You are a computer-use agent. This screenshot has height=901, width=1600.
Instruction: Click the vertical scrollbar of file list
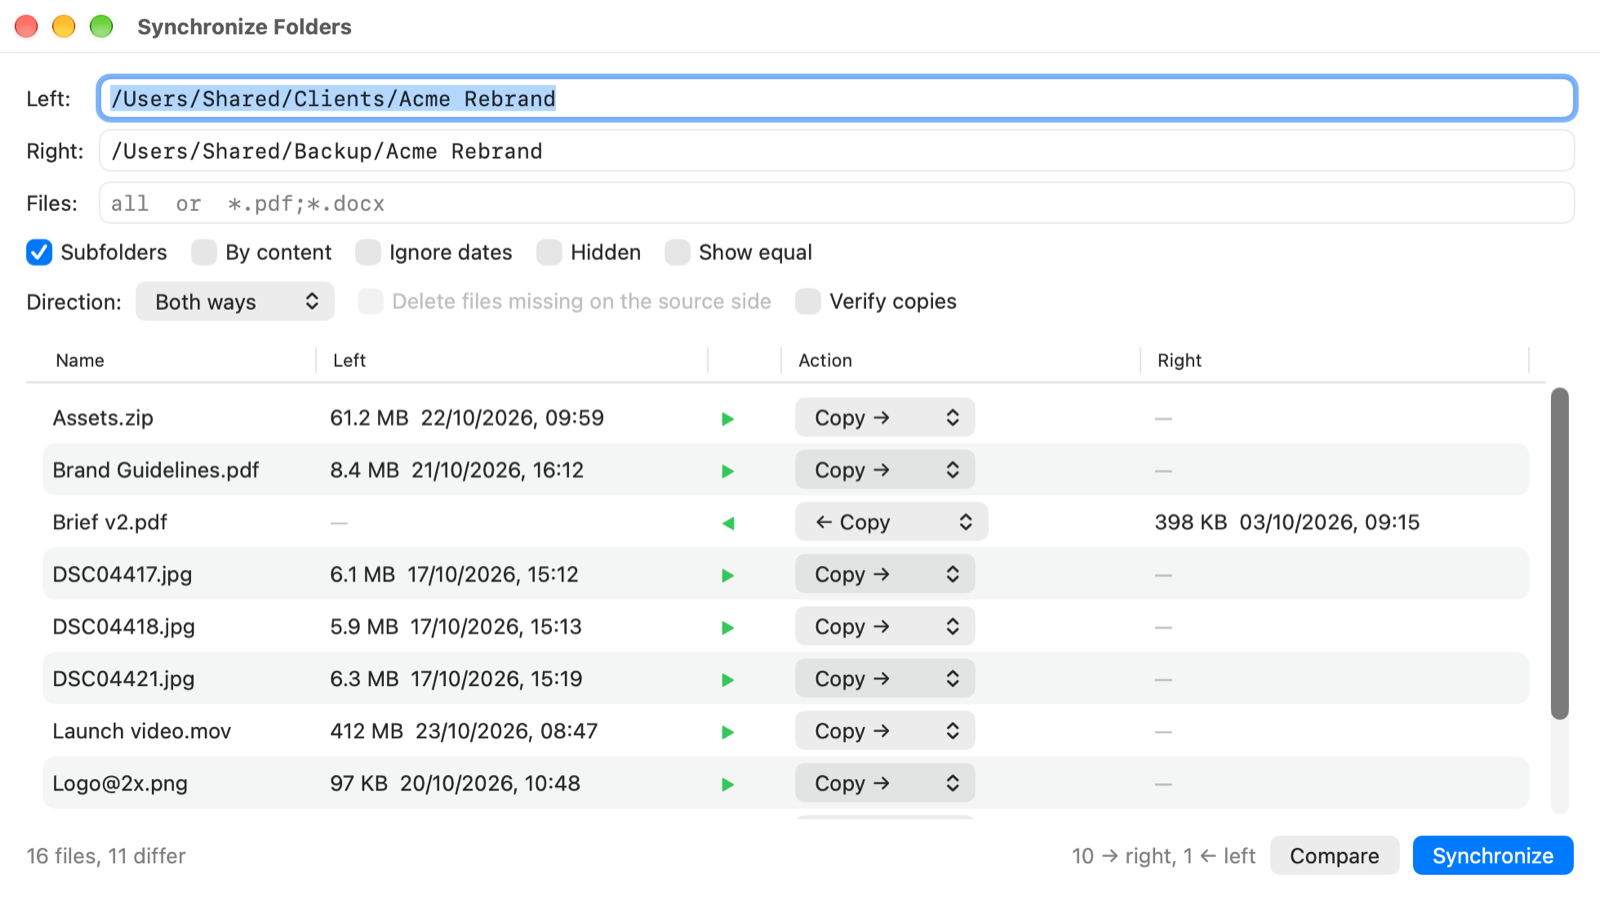(x=1560, y=553)
